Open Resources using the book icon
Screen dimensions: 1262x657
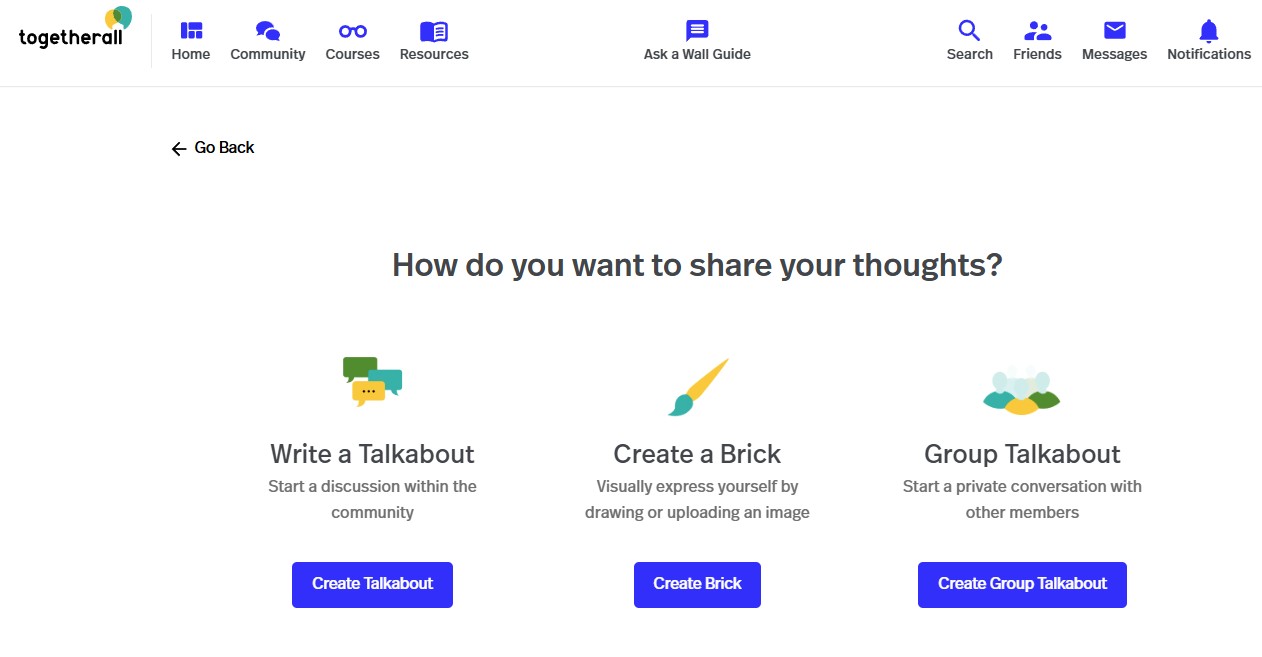pyautogui.click(x=433, y=30)
